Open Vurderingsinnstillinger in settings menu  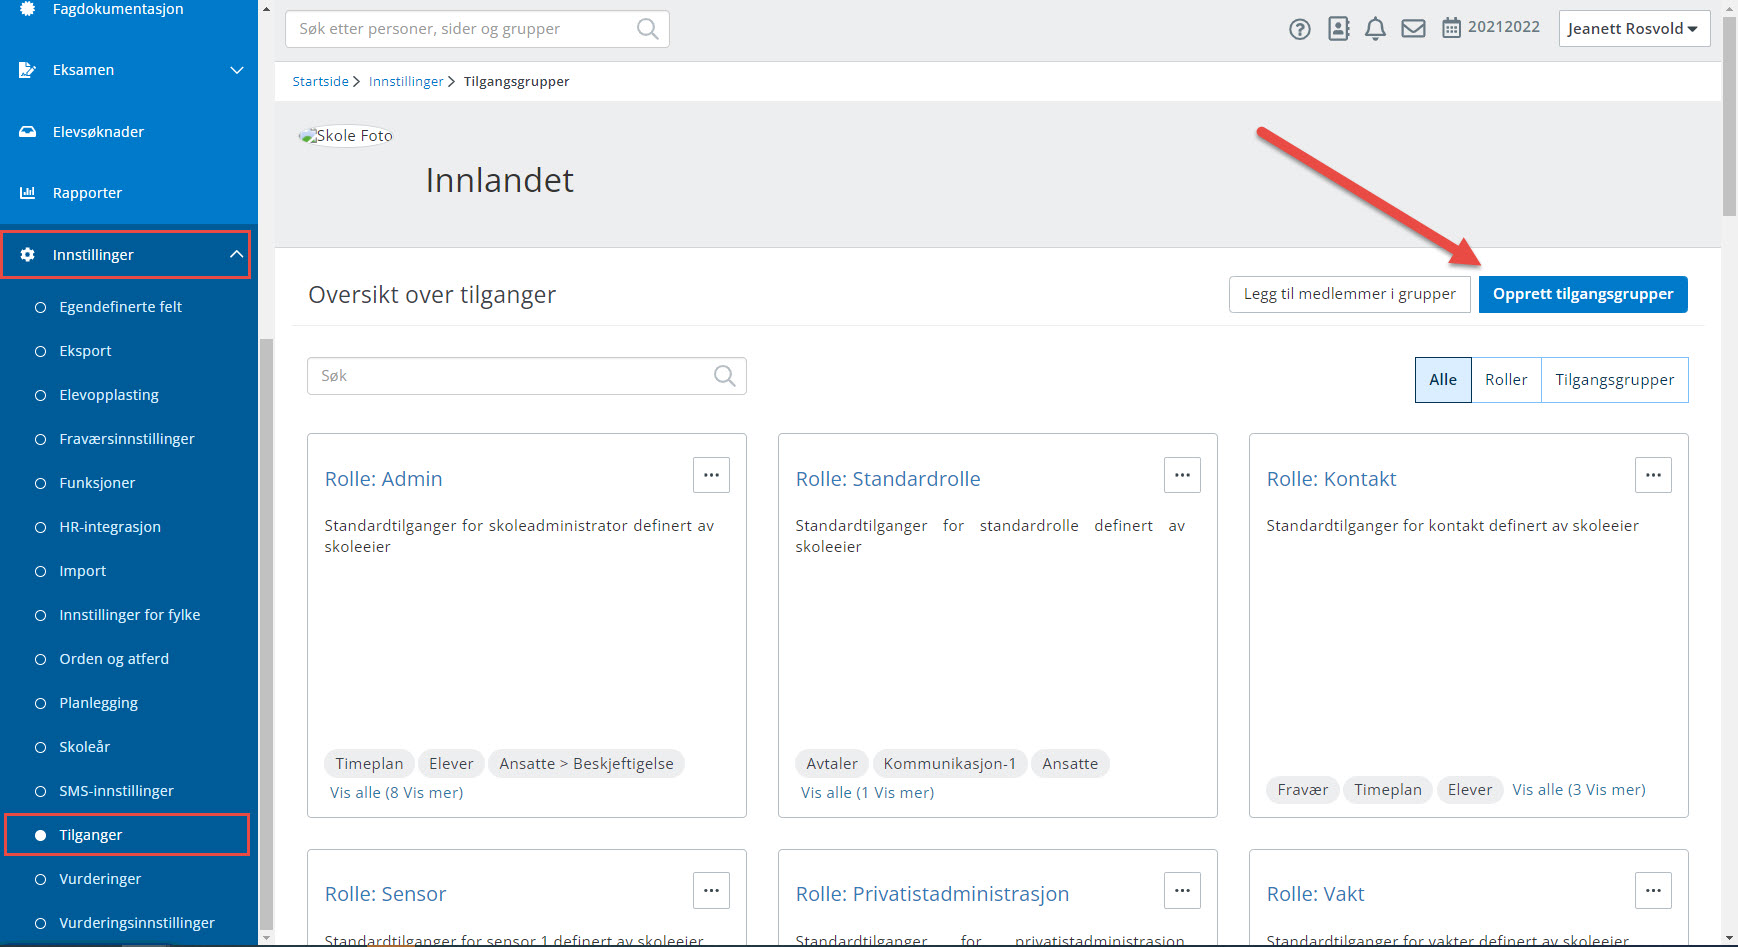137,923
